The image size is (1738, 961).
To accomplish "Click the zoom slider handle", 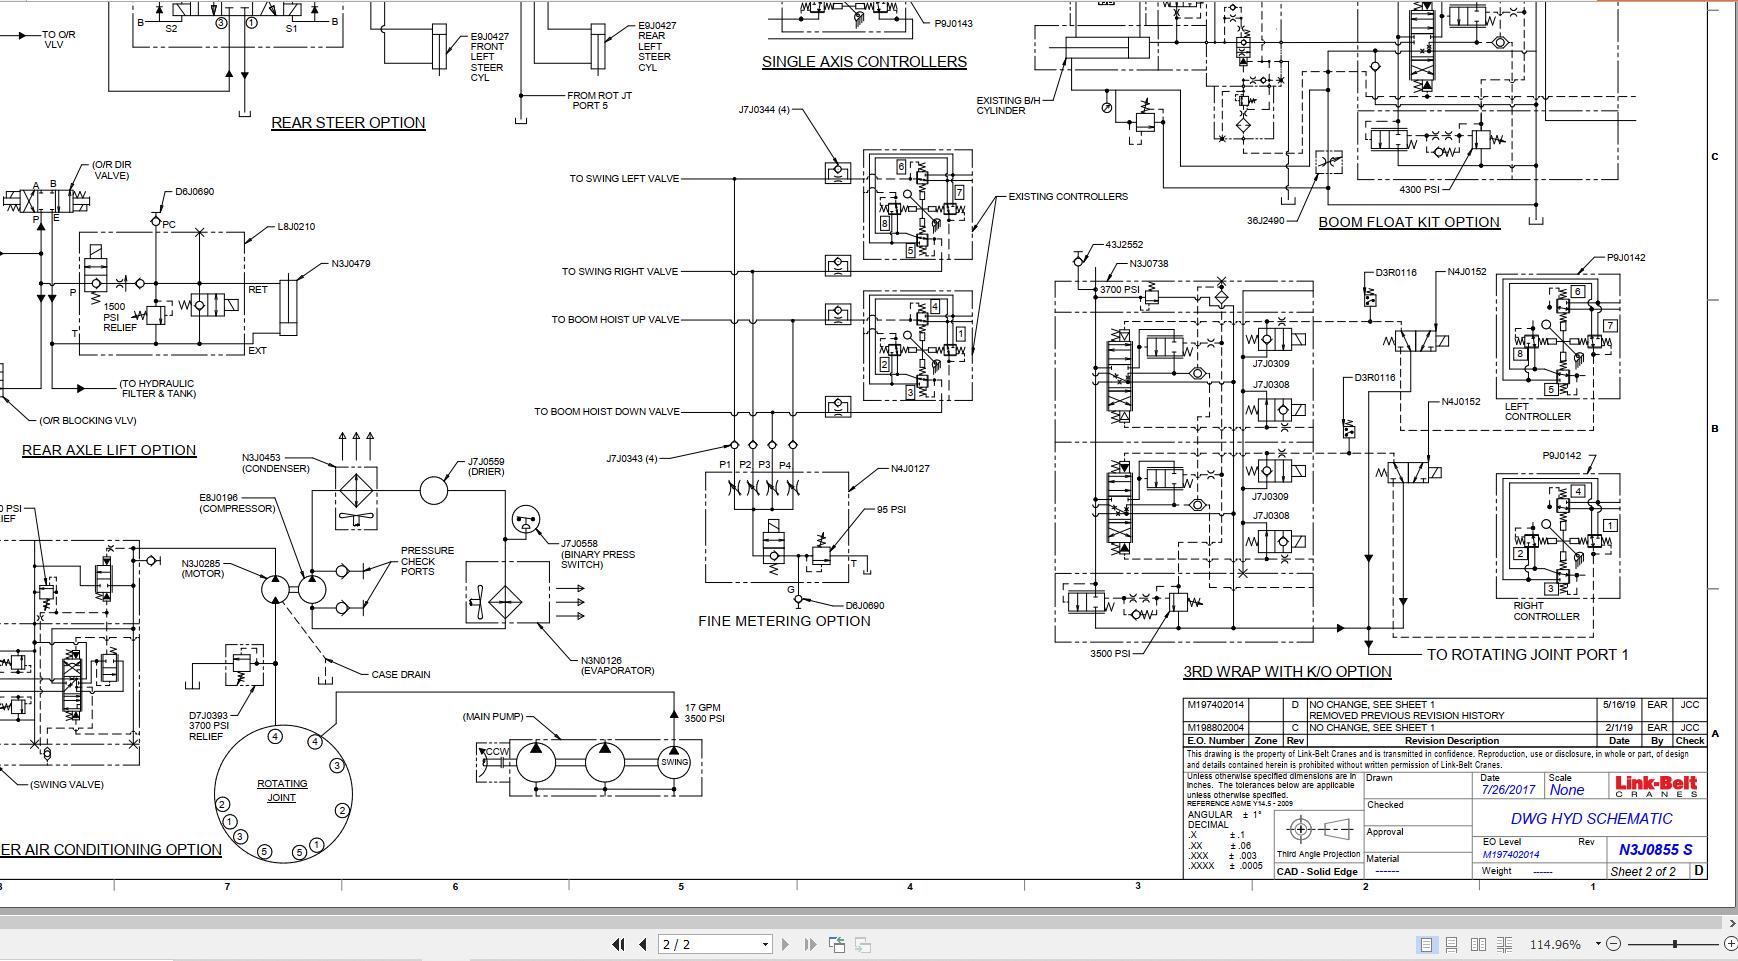I will coord(1675,944).
